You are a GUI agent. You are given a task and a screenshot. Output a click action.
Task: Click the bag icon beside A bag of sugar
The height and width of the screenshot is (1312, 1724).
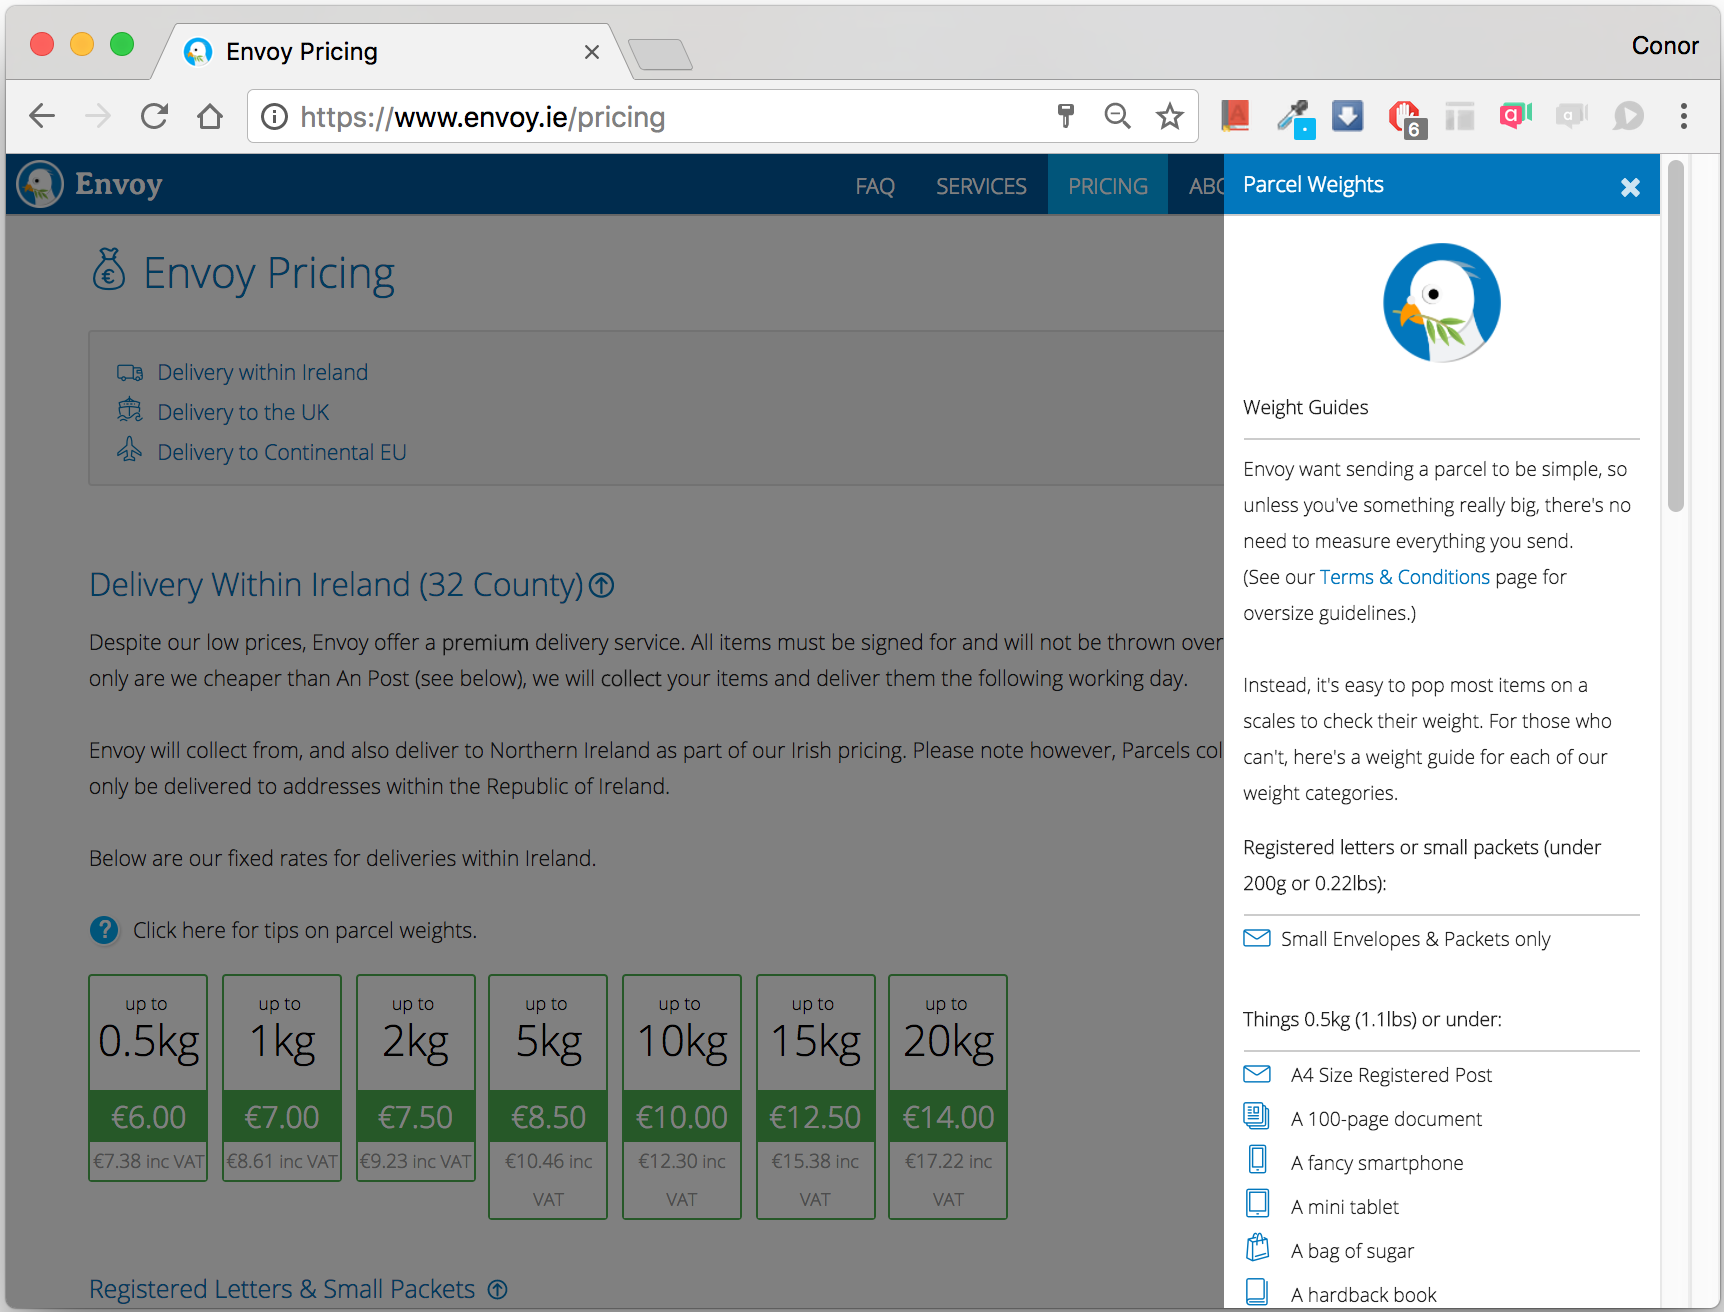(x=1257, y=1247)
